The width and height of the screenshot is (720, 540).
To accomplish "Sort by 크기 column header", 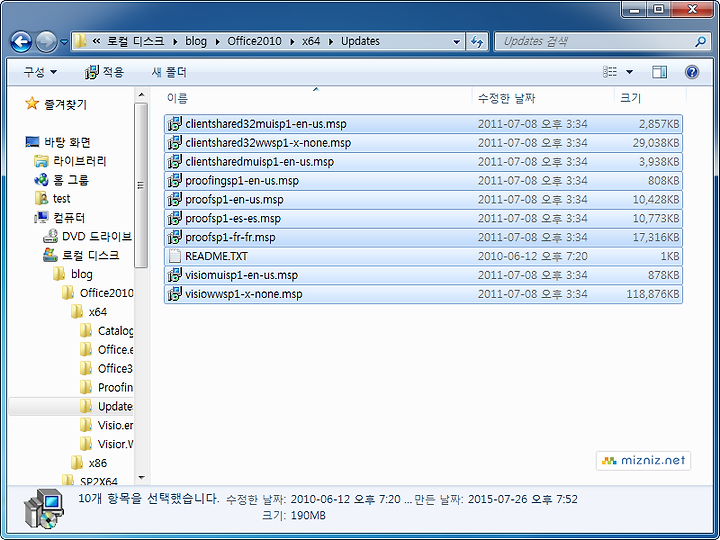I will point(630,98).
